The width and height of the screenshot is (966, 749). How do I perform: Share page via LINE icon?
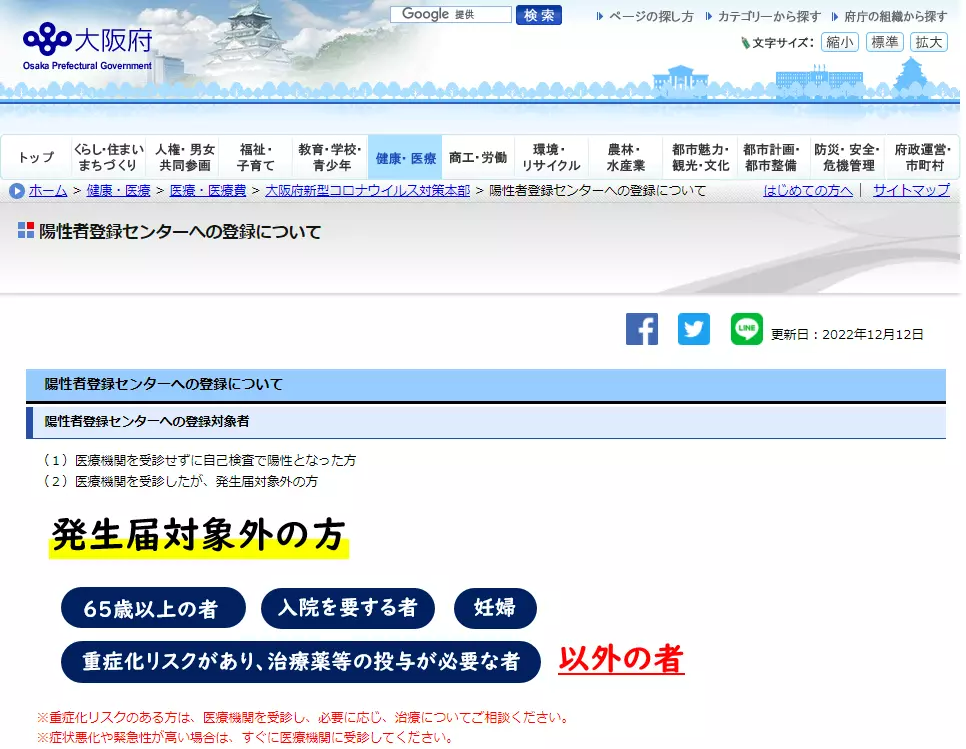[746, 329]
